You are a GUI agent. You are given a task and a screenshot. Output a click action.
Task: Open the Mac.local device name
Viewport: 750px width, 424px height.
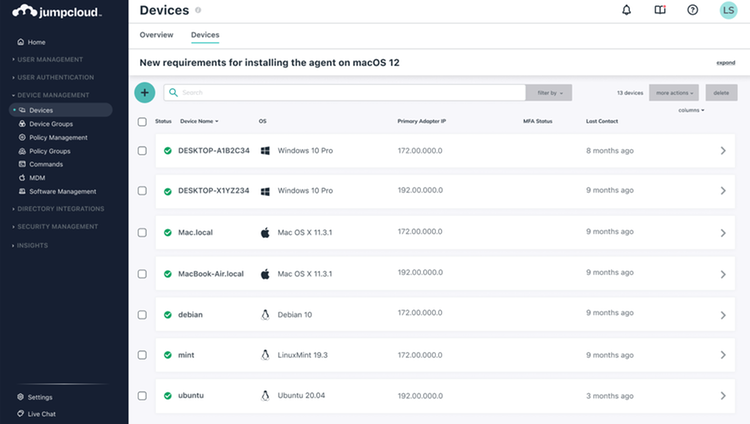click(195, 233)
